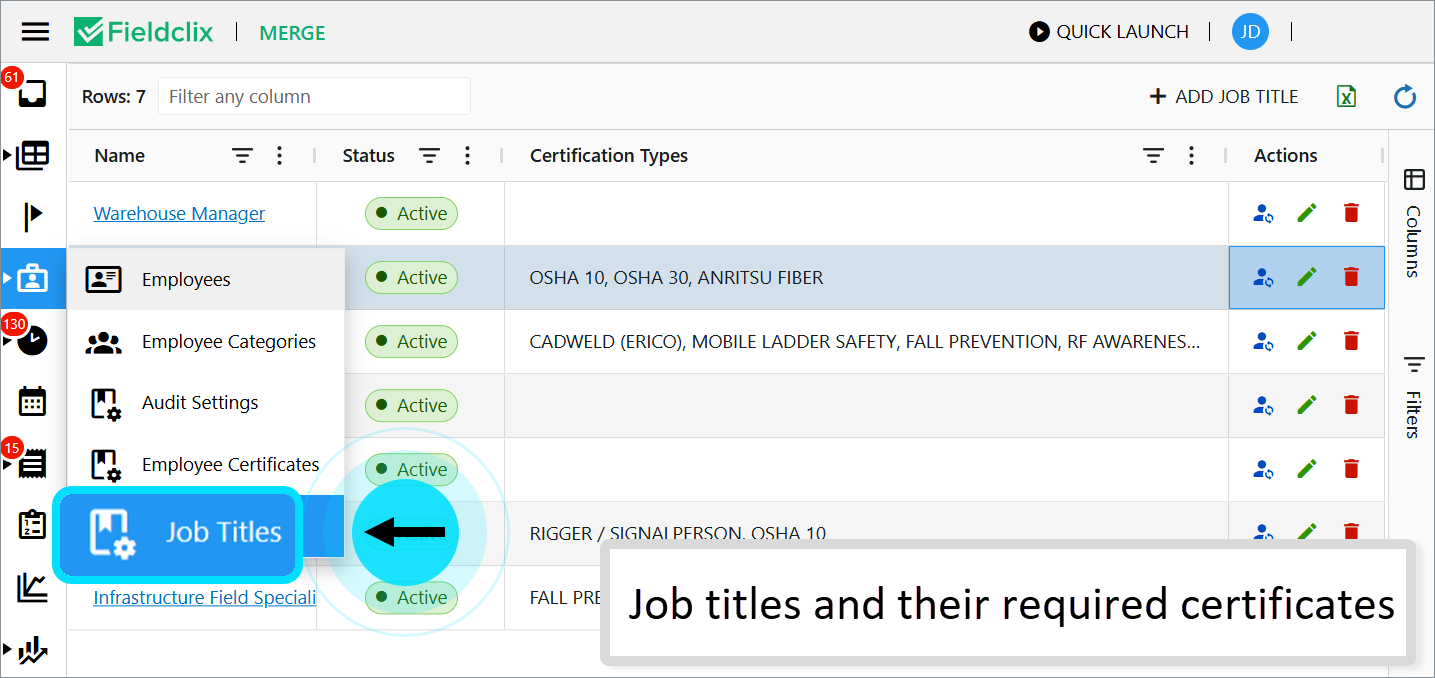This screenshot has height=678, width=1435.
Task: Open the calendar sidebar icon
Action: (x=33, y=401)
